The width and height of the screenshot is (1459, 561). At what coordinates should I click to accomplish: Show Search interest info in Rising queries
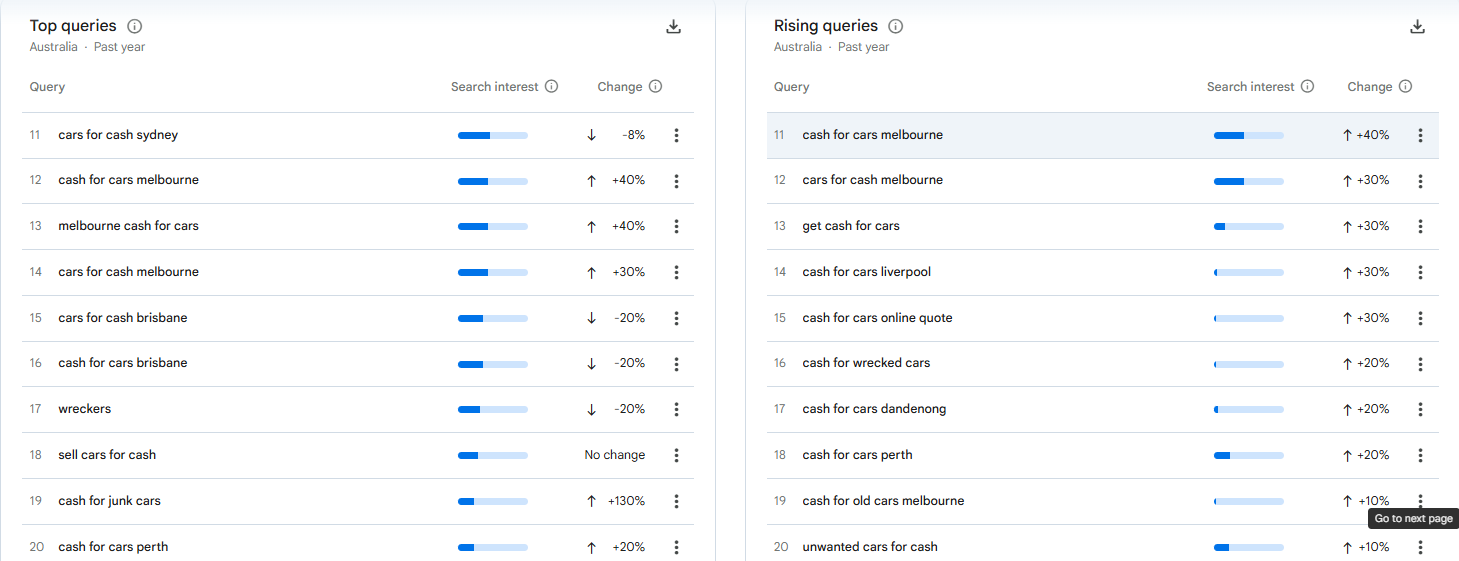click(x=1307, y=86)
